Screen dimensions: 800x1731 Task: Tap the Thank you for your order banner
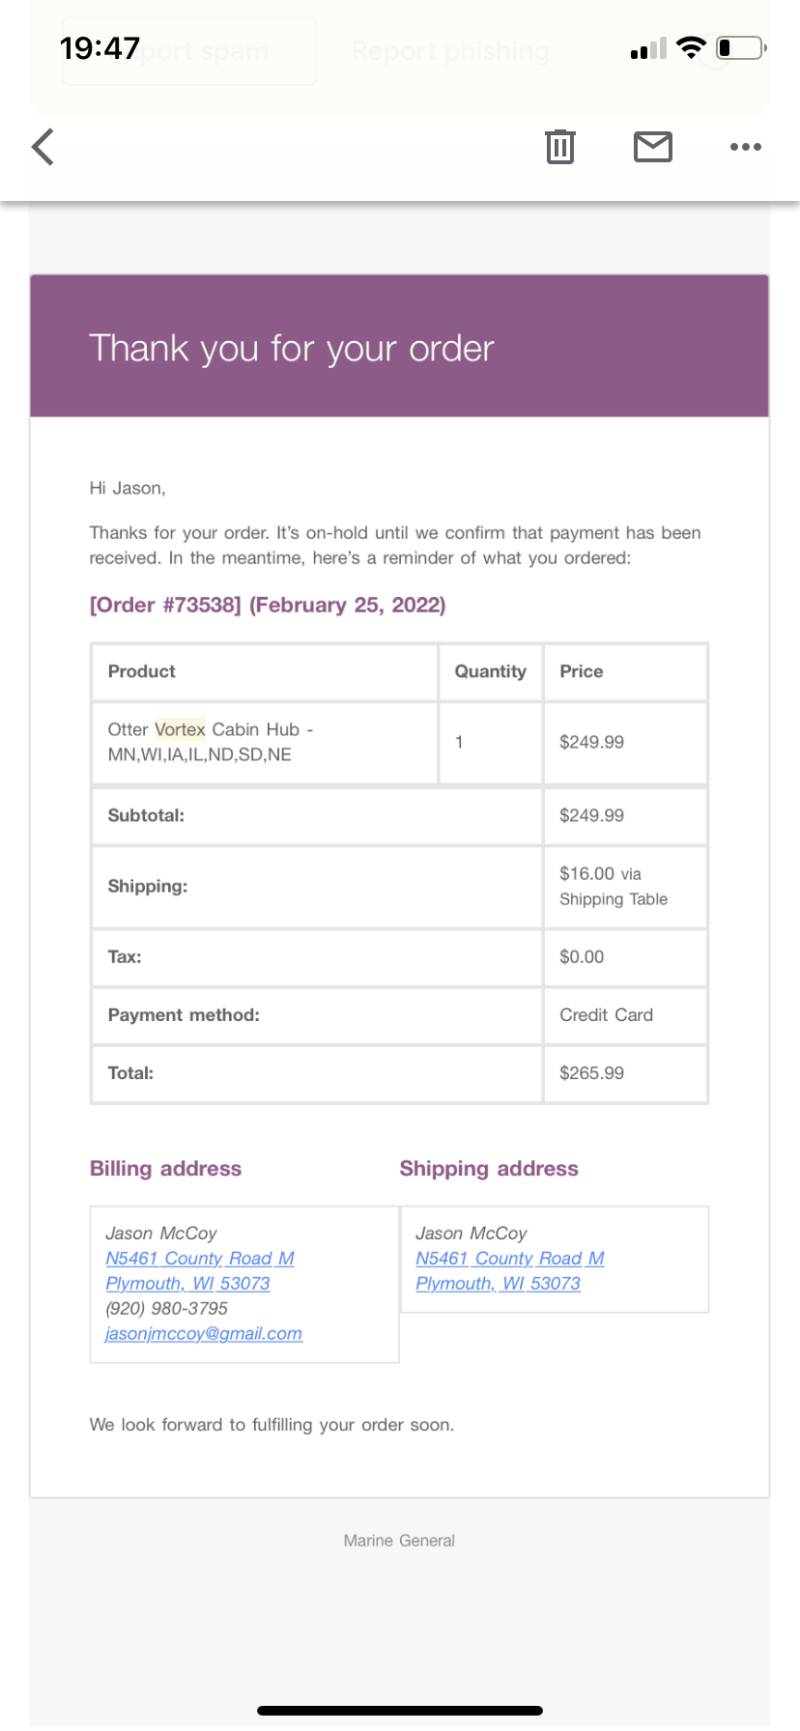(399, 346)
